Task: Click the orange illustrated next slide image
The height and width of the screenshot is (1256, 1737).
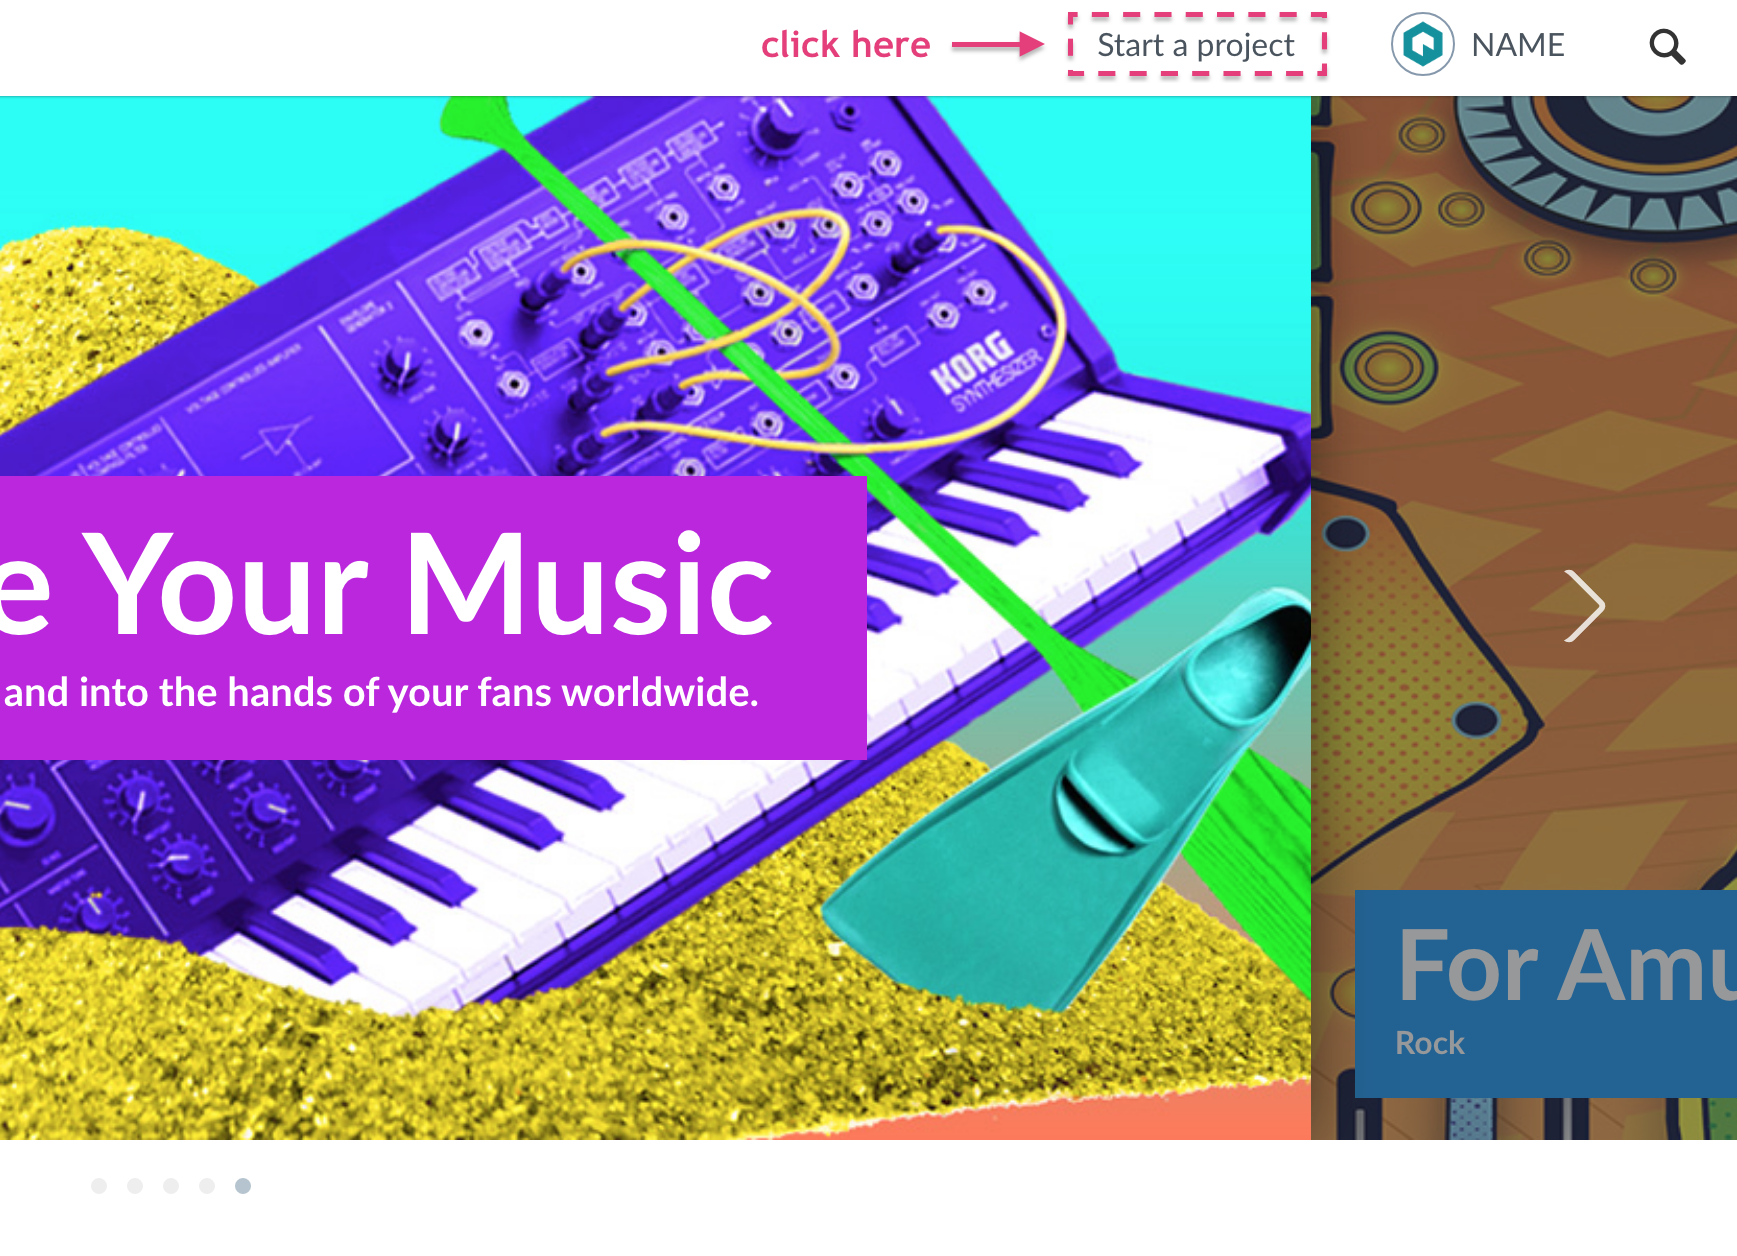Action: tap(1524, 618)
